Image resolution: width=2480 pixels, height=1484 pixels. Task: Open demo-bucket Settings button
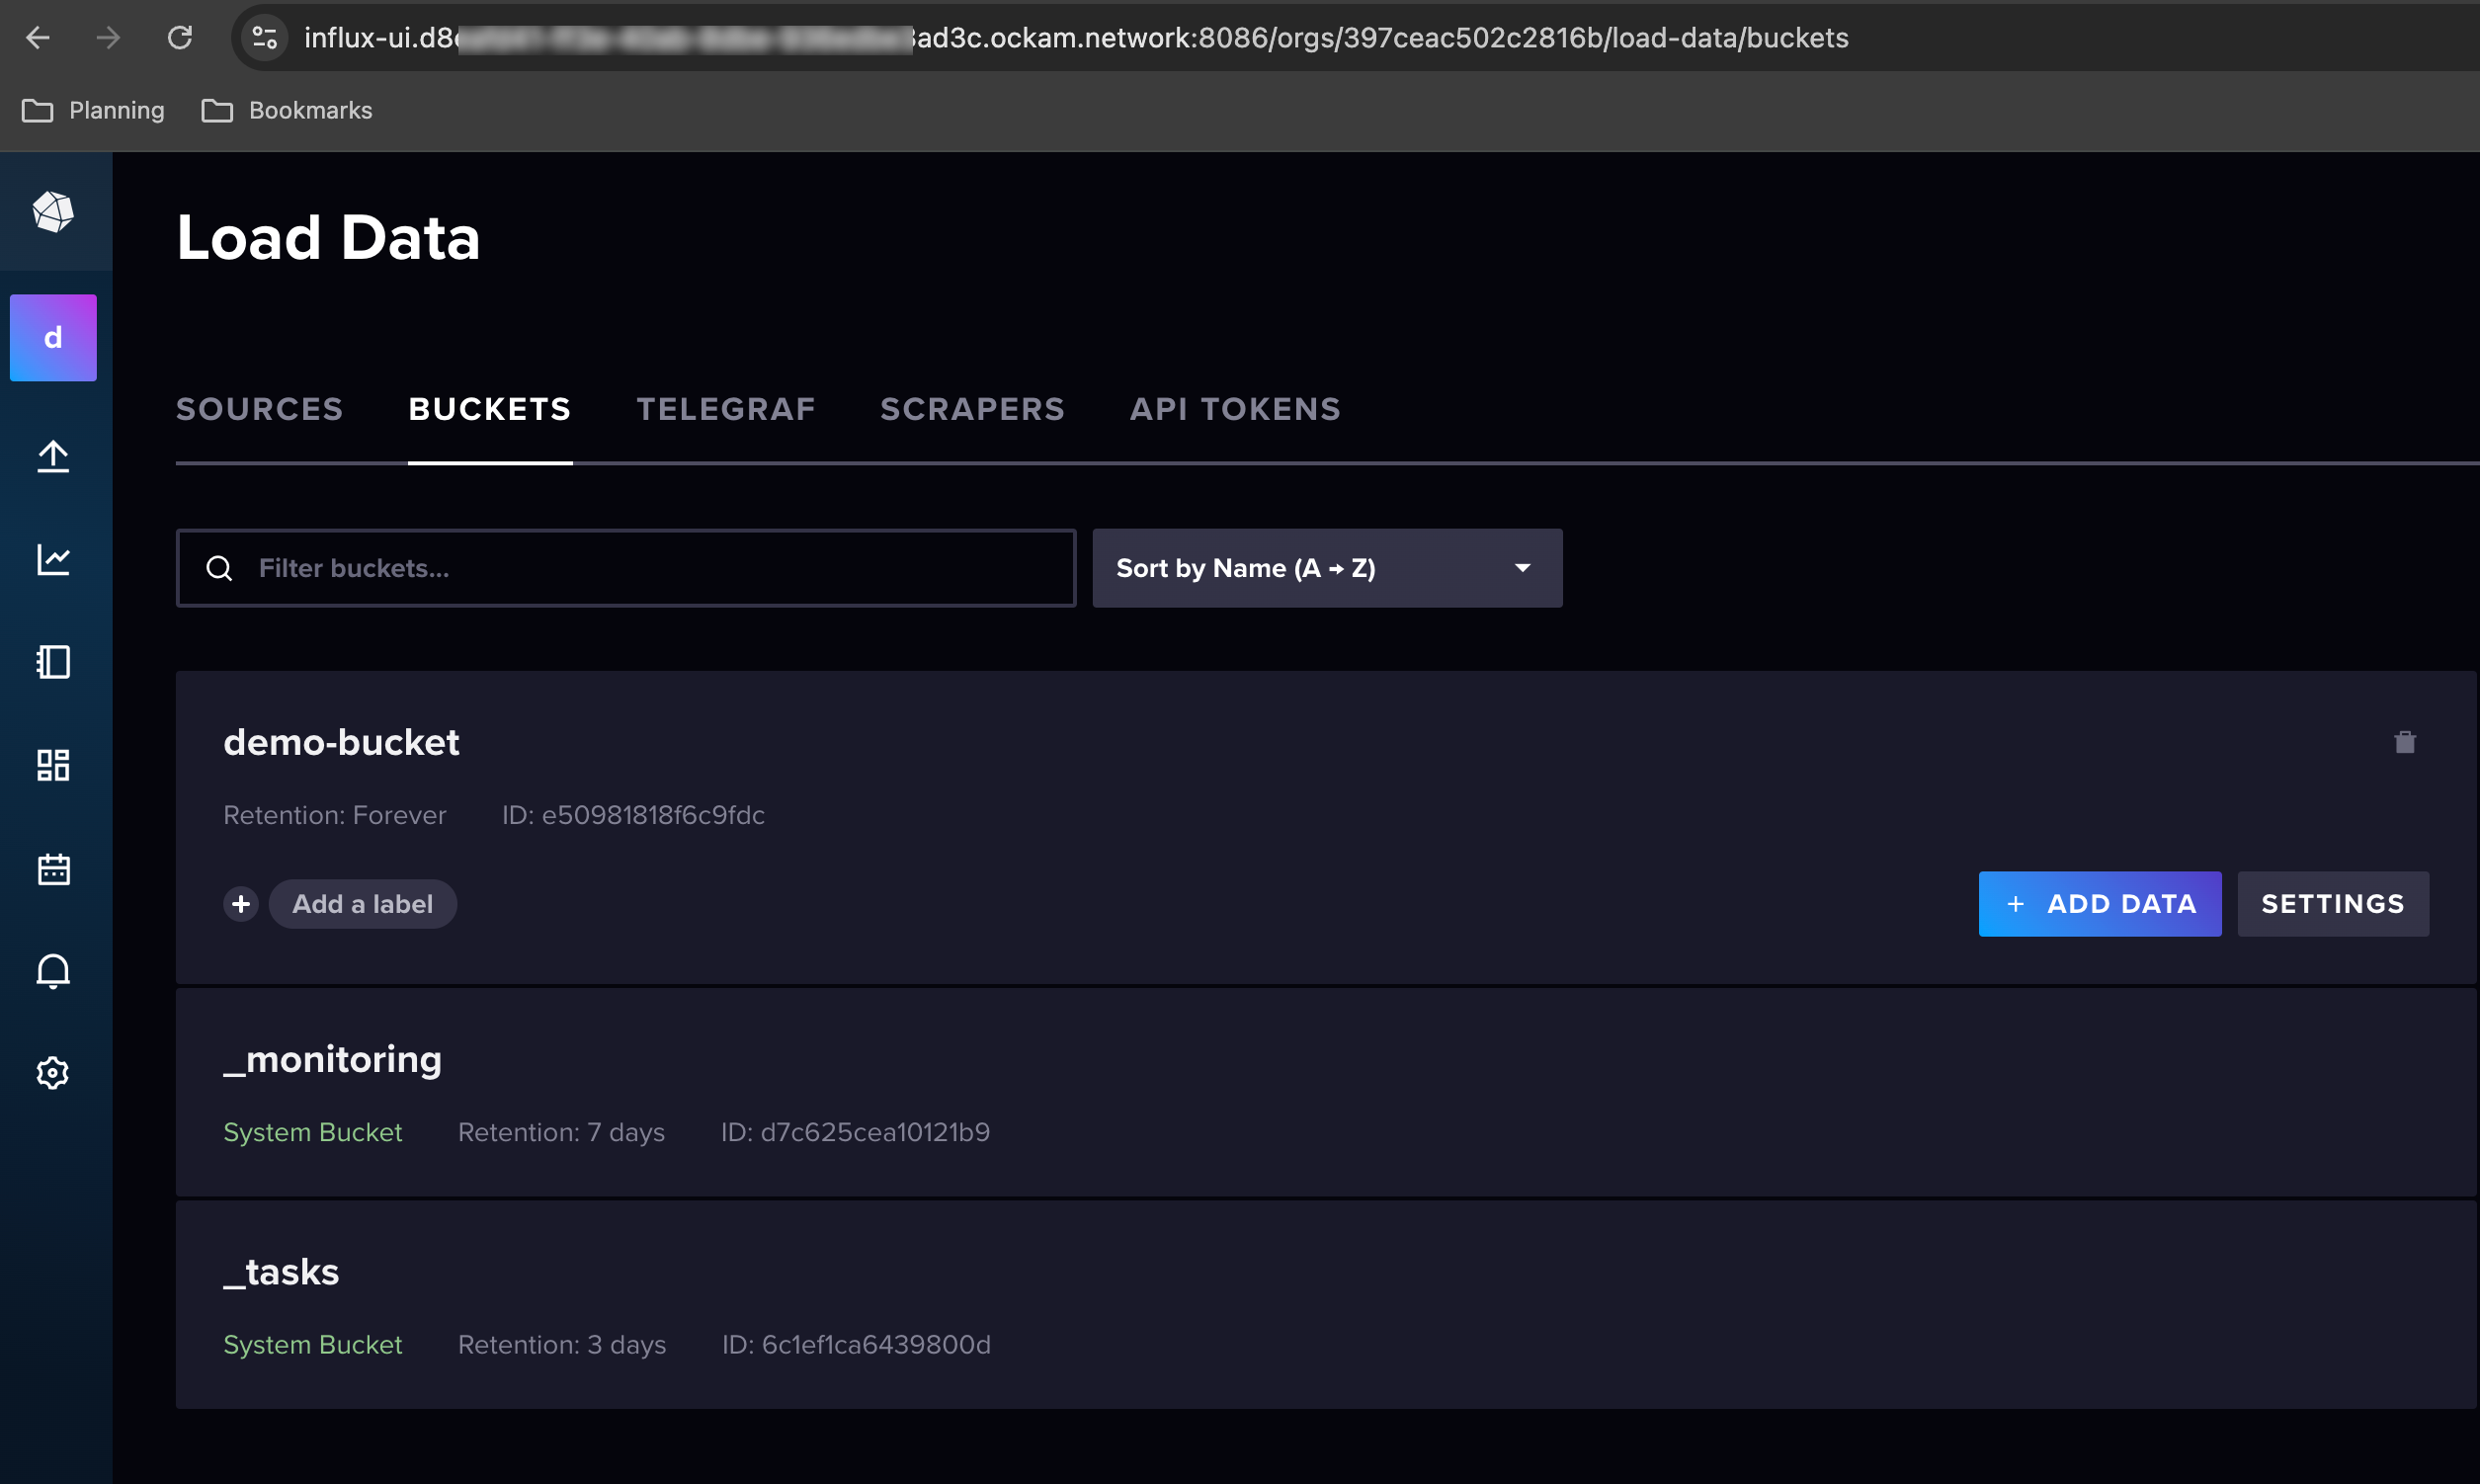[2332, 904]
